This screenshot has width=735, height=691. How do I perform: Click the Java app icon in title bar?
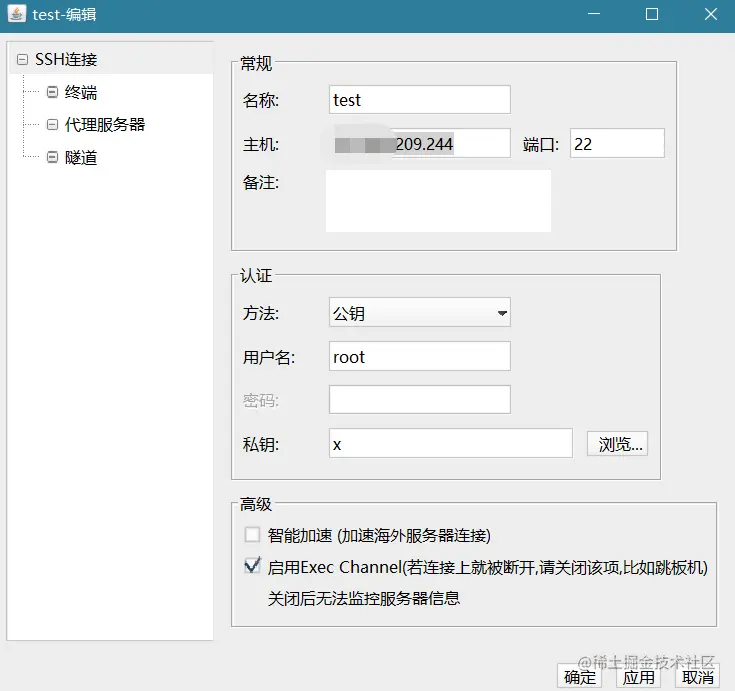17,14
